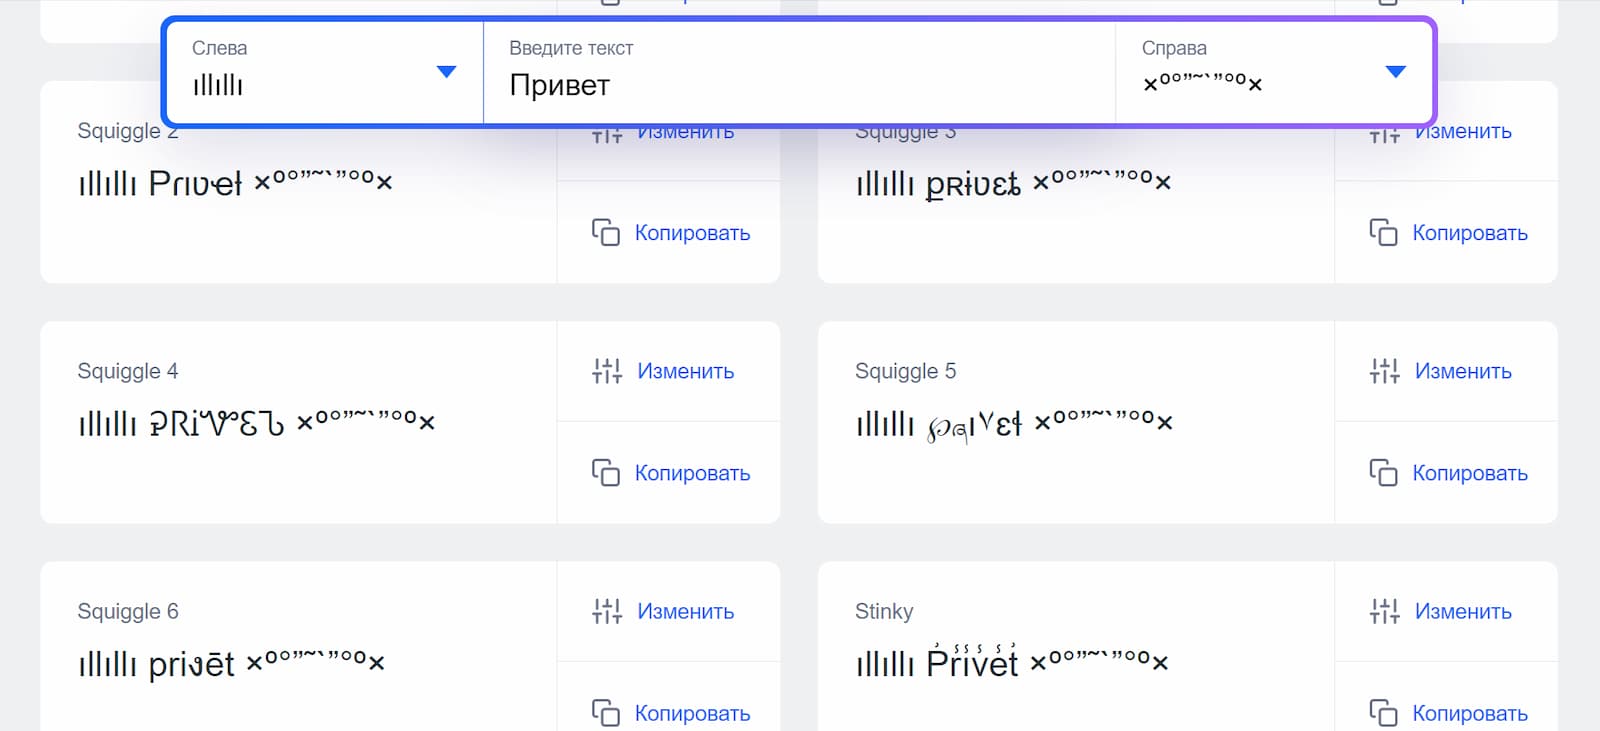Click the copy icon for Squiggle 2 style
Image resolution: width=1600 pixels, height=731 pixels.
click(x=606, y=232)
